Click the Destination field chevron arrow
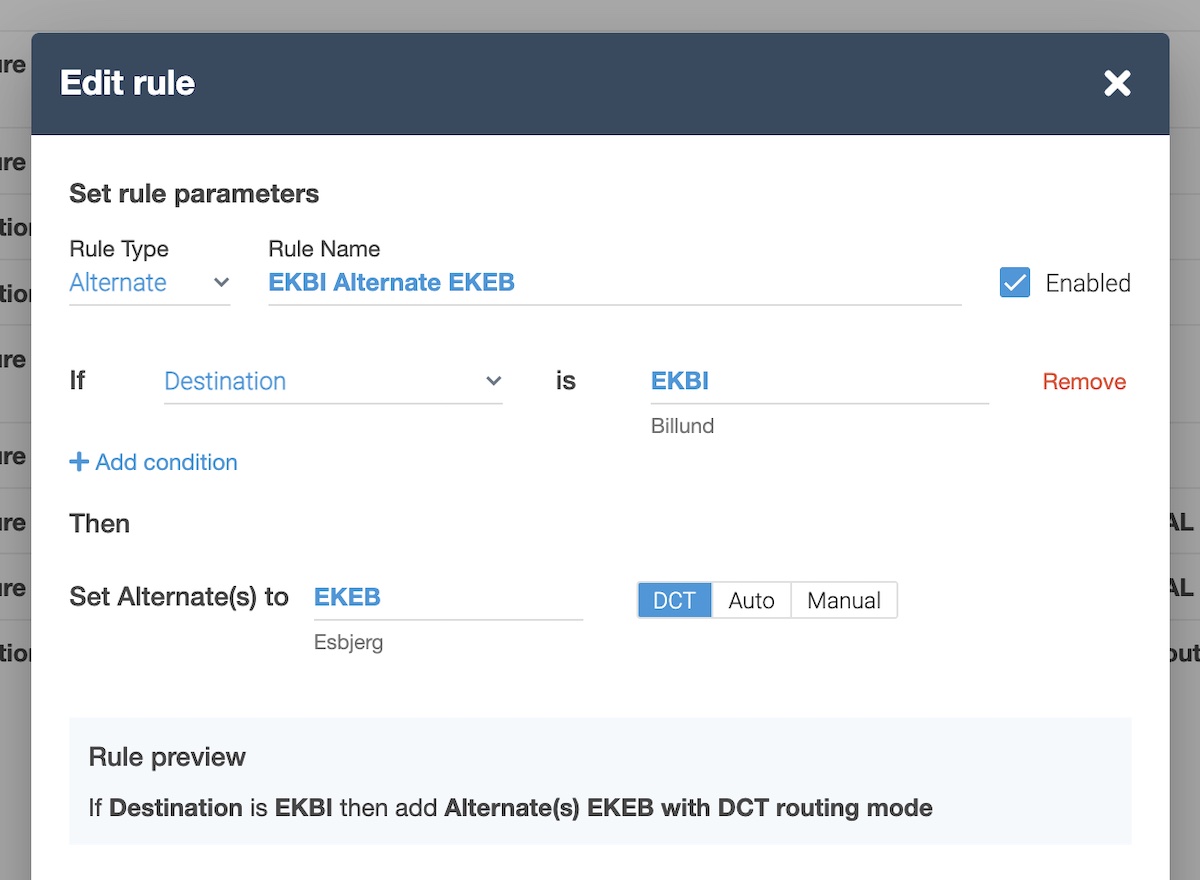The width and height of the screenshot is (1200, 880). pos(493,381)
